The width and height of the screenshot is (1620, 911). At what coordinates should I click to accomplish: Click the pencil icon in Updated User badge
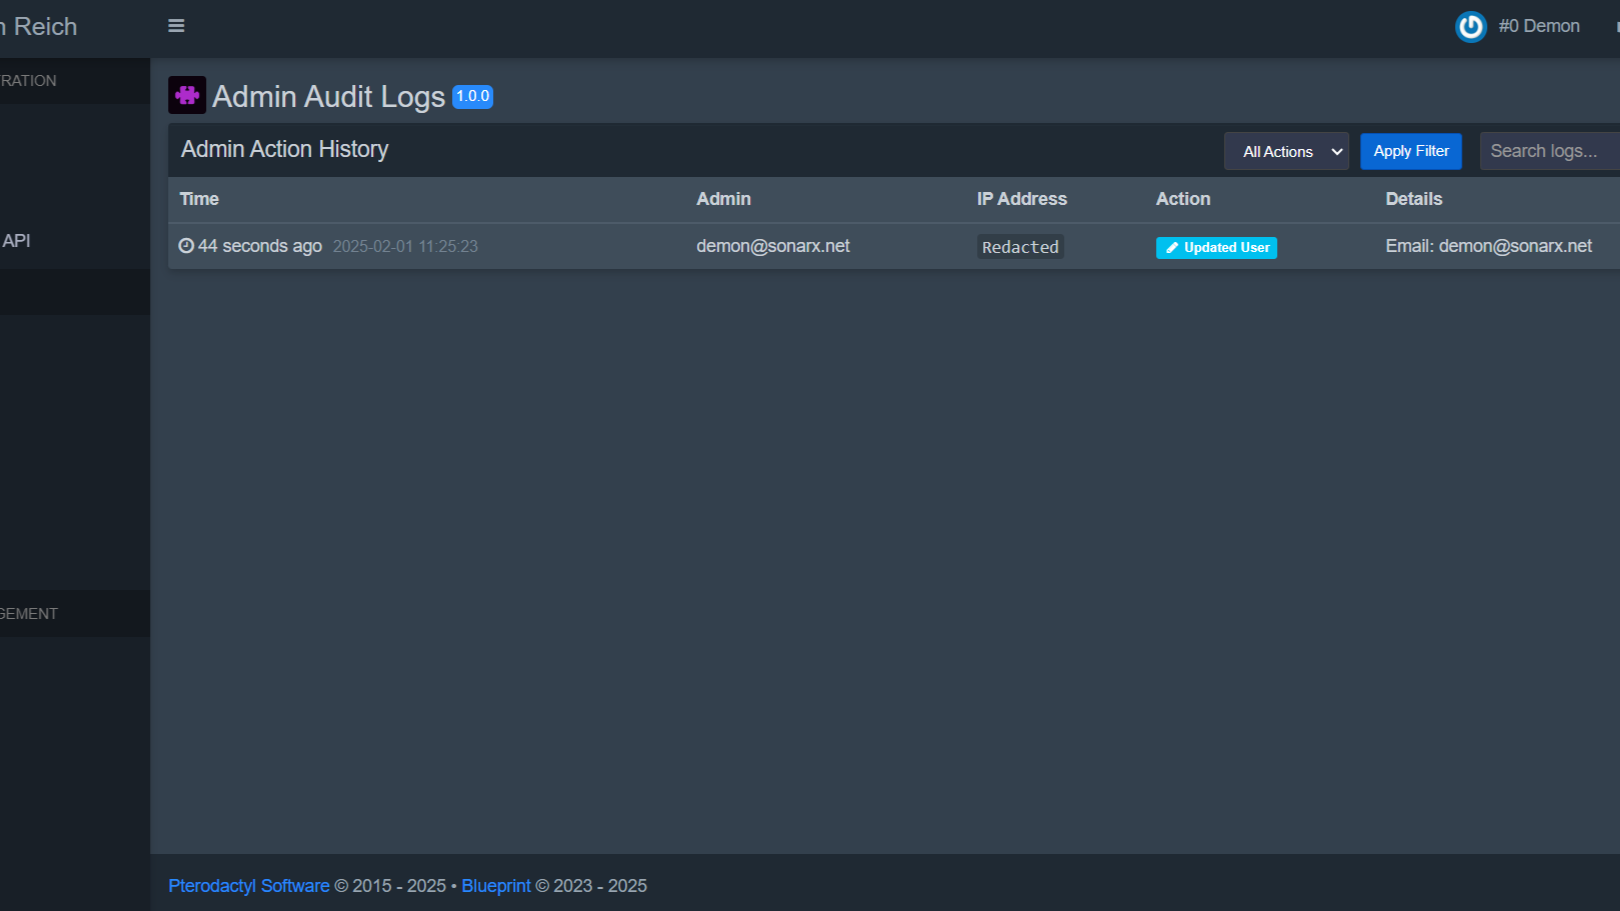coord(1172,248)
